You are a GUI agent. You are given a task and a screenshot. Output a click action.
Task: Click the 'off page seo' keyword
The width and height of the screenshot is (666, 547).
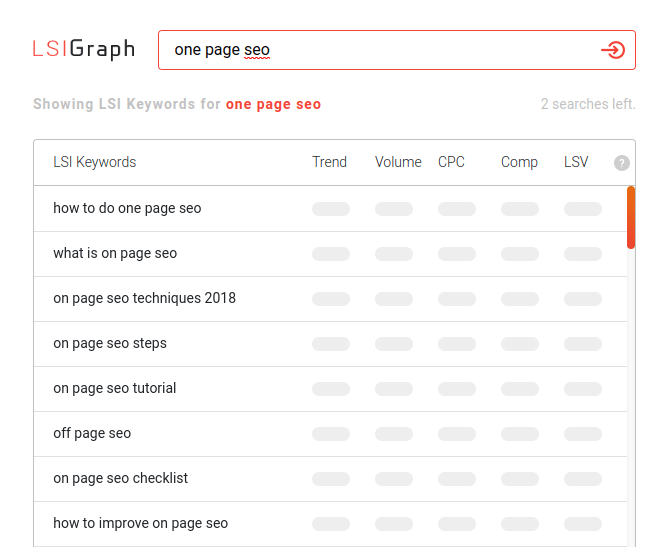(92, 433)
